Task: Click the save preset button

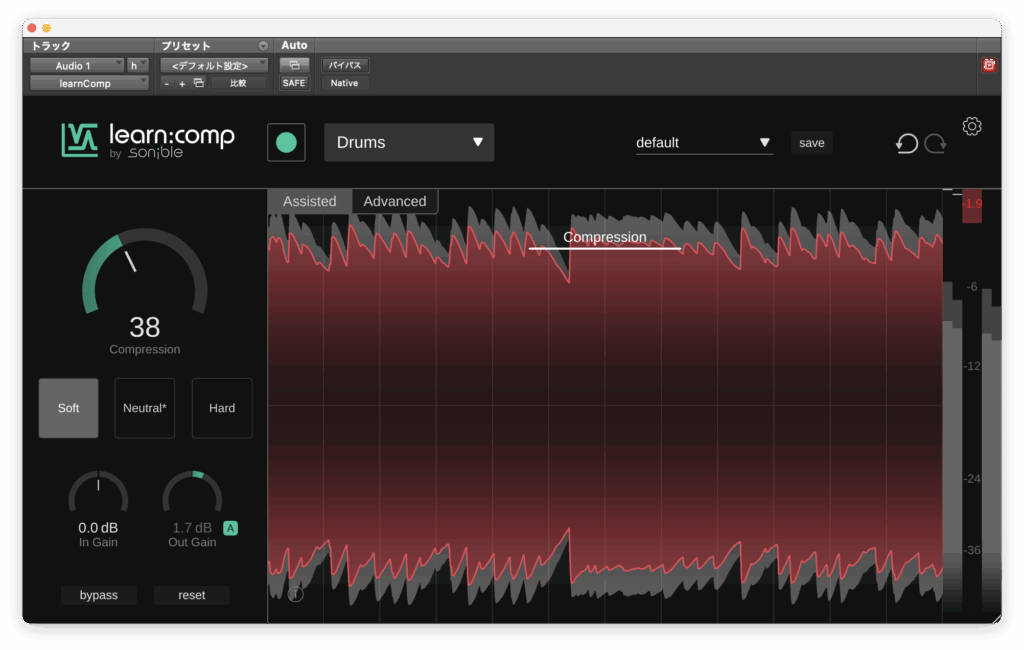Action: point(812,142)
